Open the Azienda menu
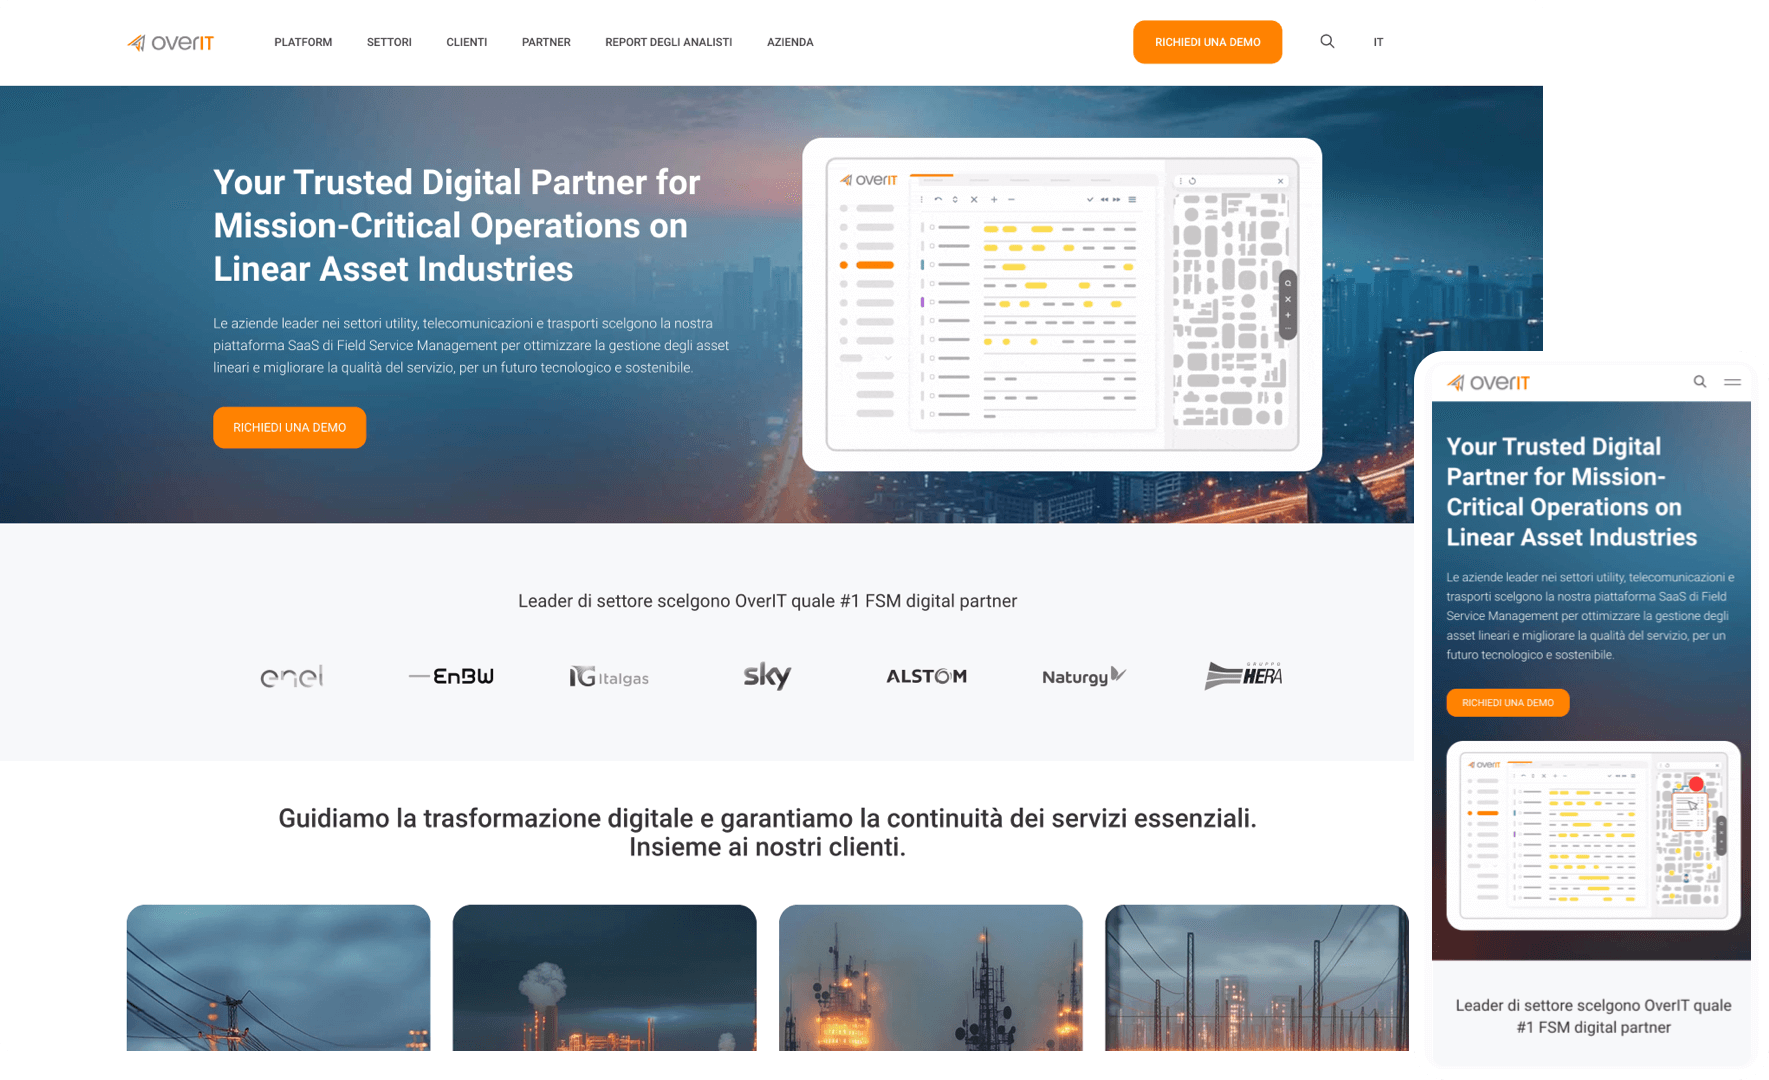This screenshot has width=1769, height=1080. (x=790, y=42)
